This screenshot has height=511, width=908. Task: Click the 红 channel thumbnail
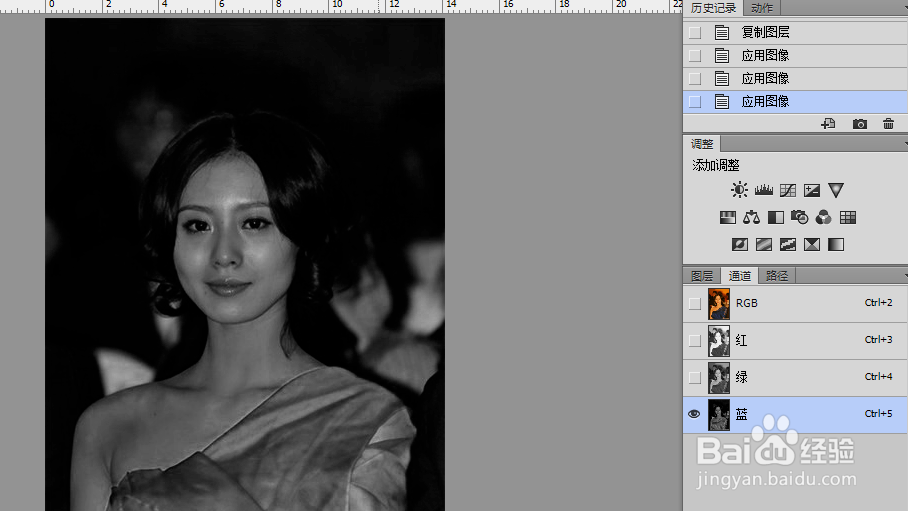coord(719,341)
